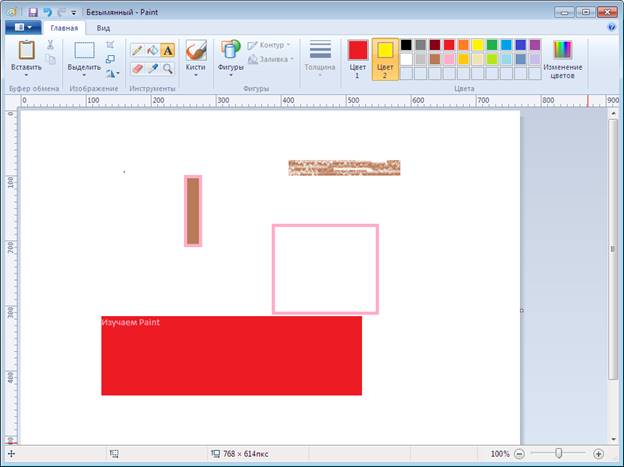624x467 pixels.
Task: Select the Magnifier tool
Action: tap(168, 68)
